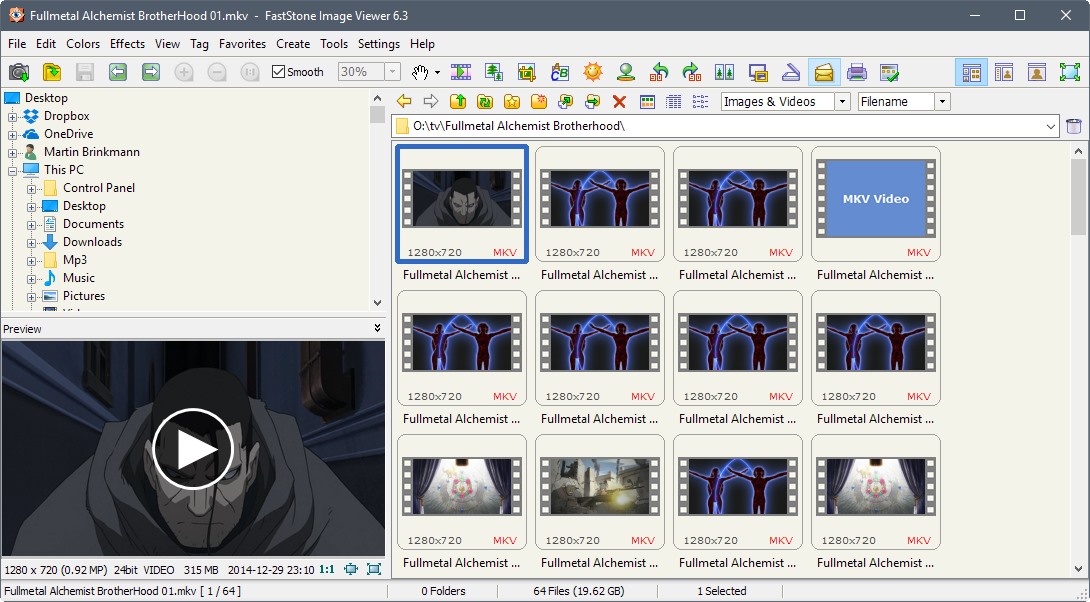
Task: Go to next image with green right arrow
Action: pos(151,72)
